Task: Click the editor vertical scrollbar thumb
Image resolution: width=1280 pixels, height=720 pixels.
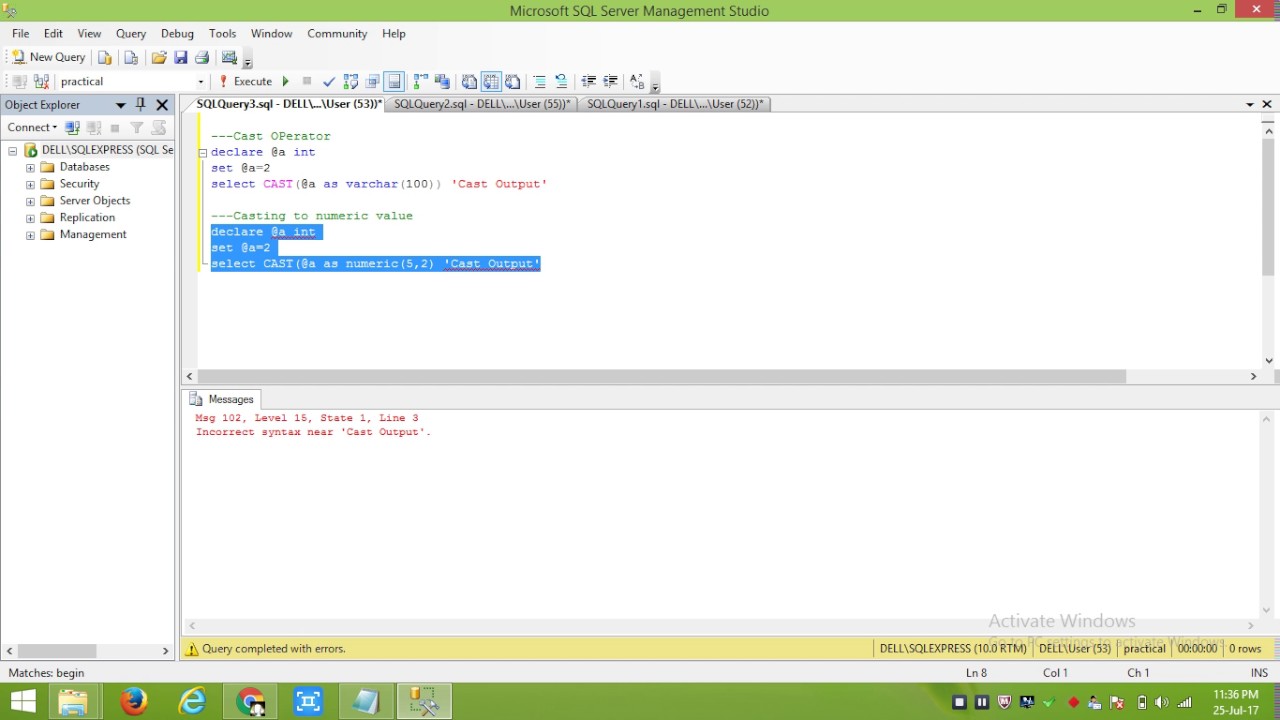Action: 1269,207
